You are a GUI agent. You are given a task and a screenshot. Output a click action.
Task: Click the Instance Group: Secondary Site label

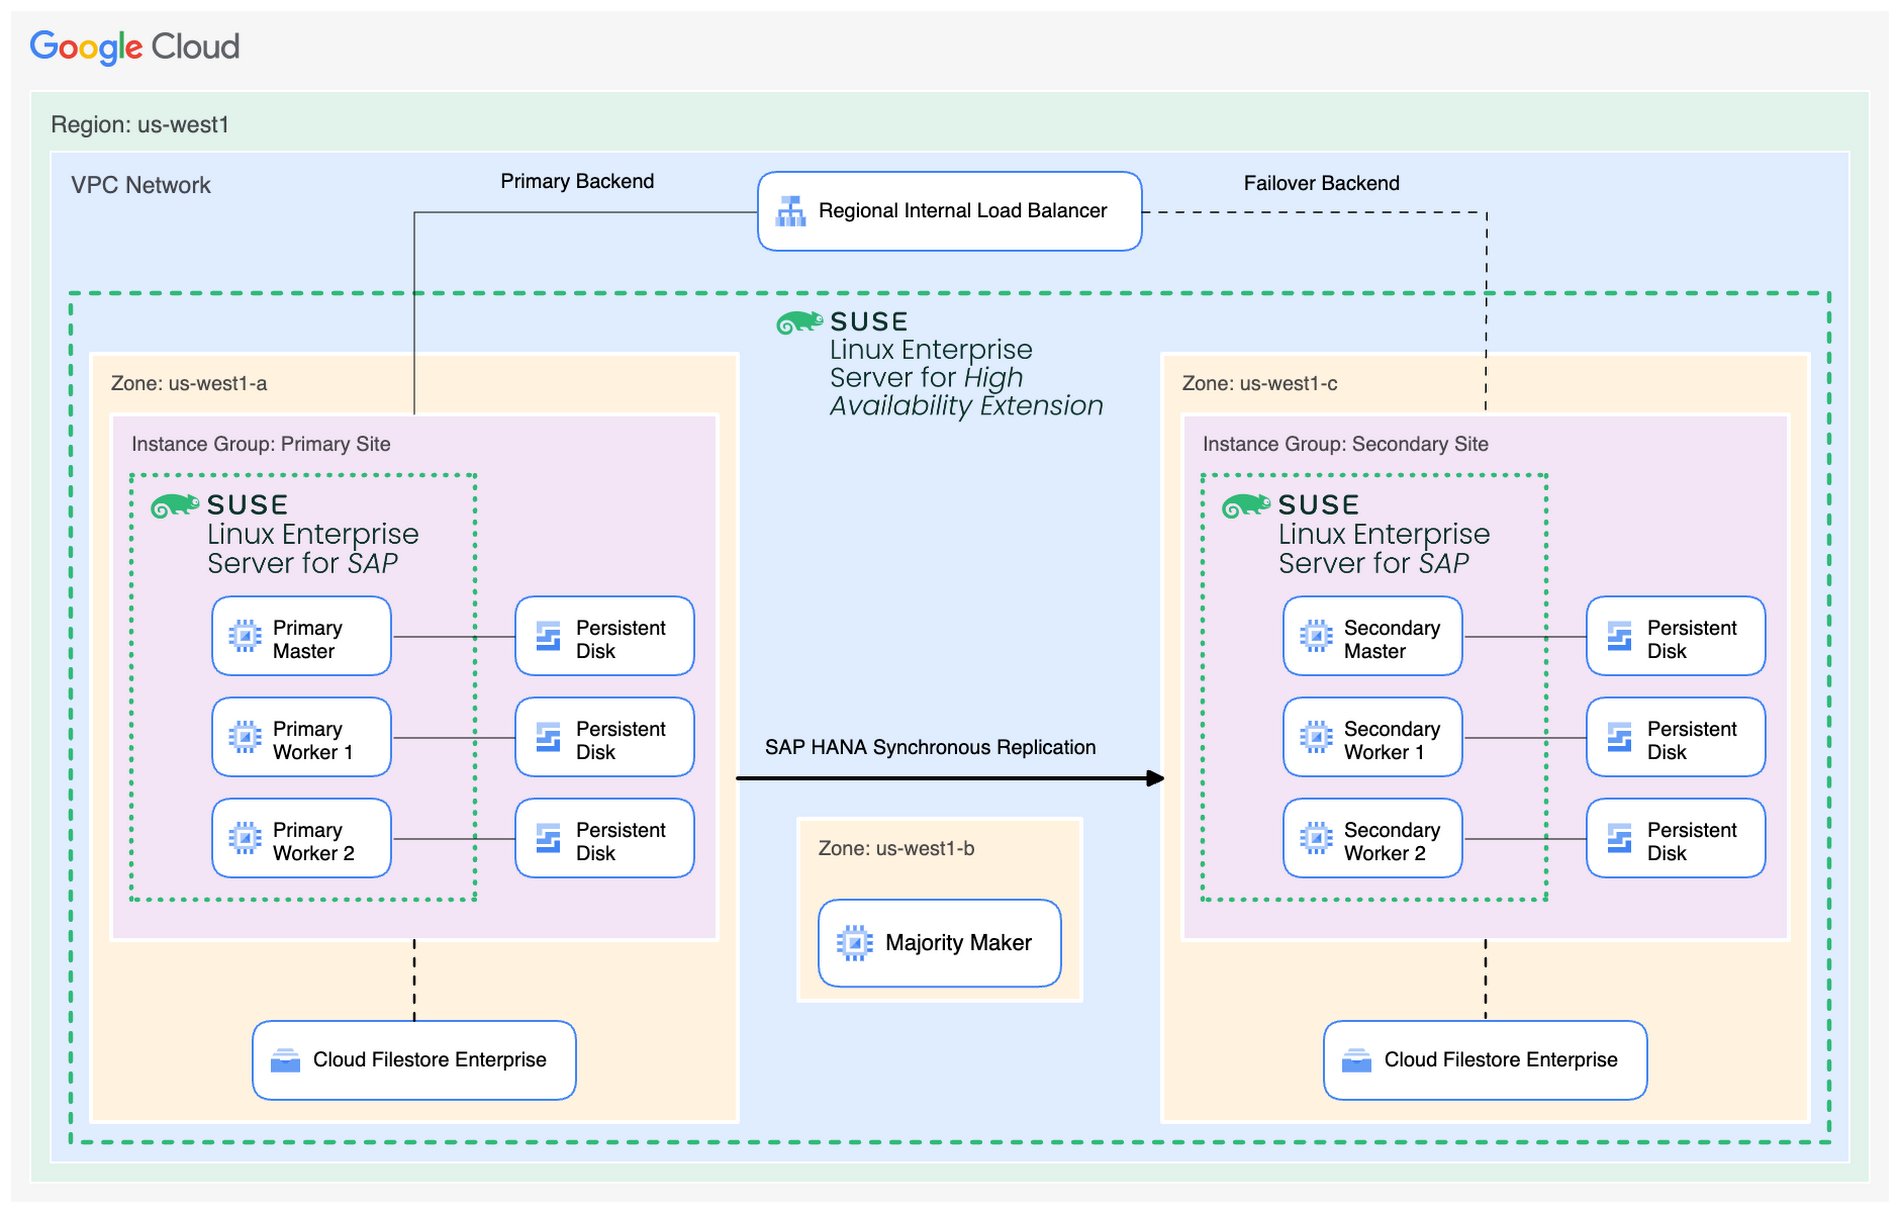[x=1345, y=444]
